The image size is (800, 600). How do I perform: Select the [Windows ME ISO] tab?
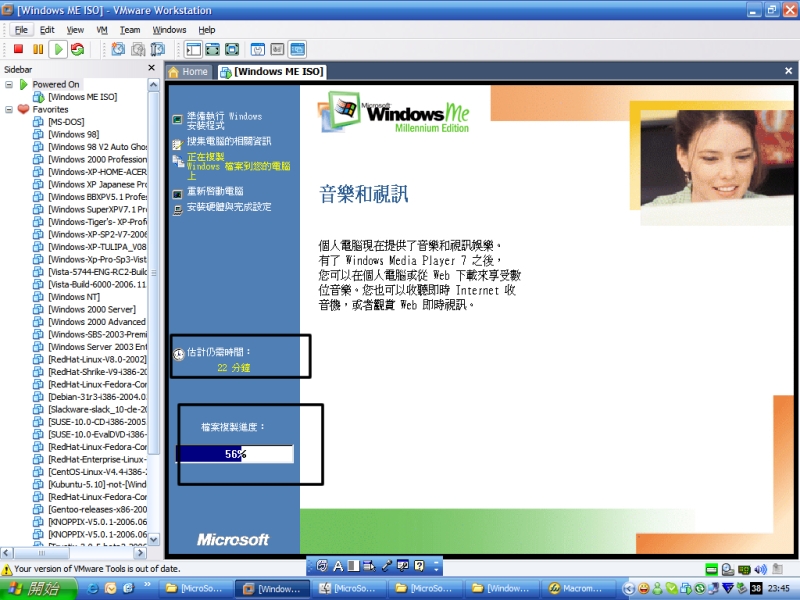[271, 72]
